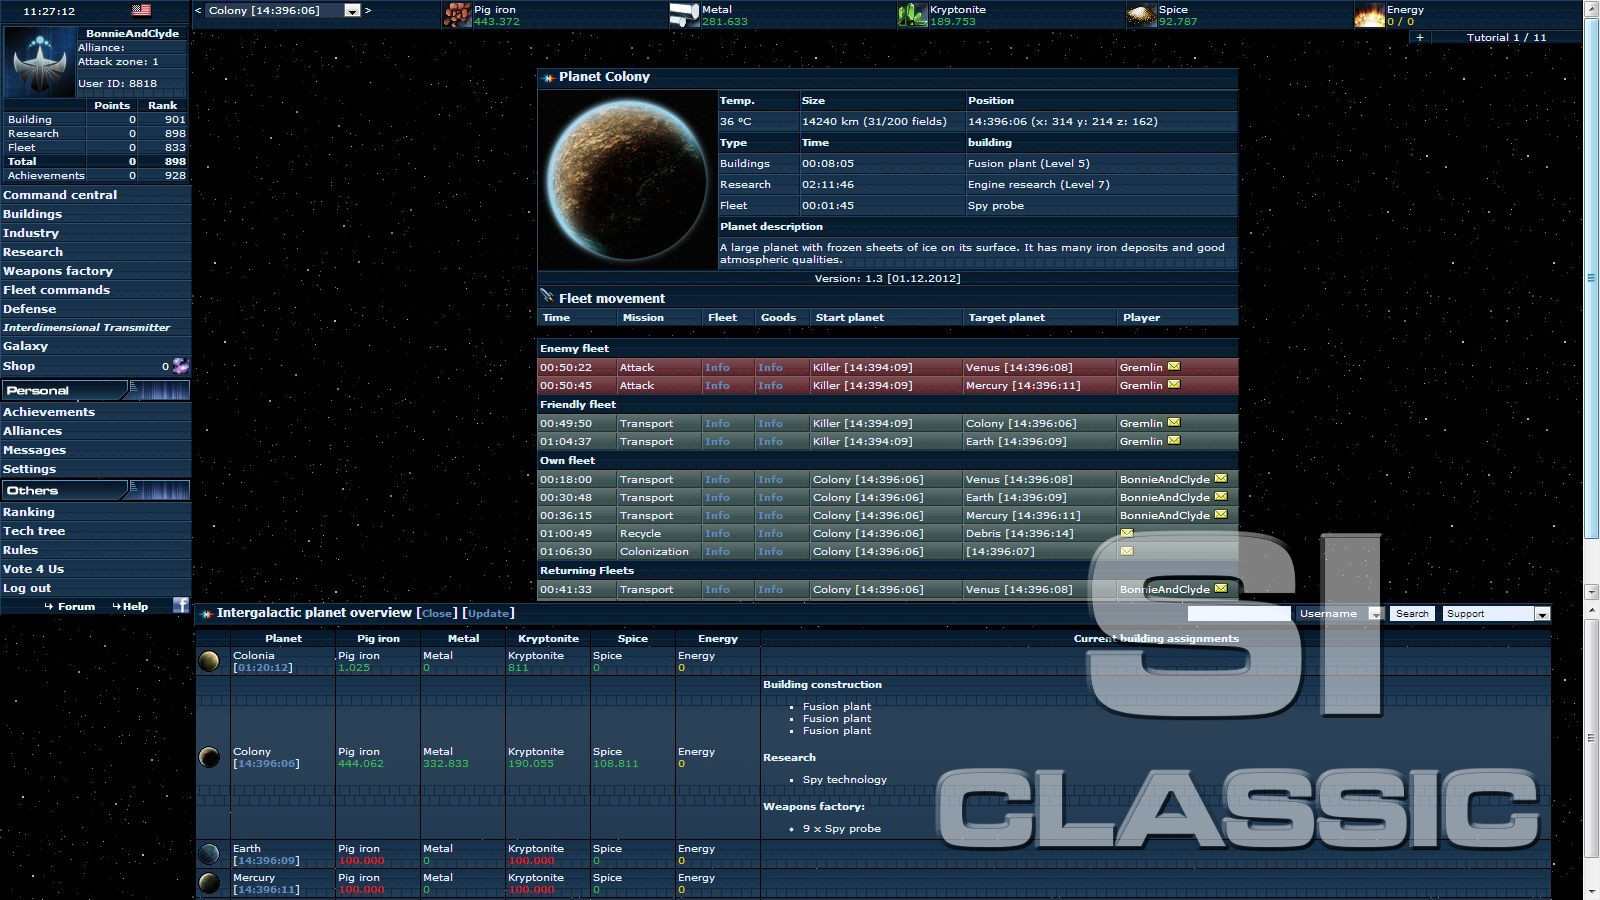
Task: Toggle the Tutorial panel with the plus button
Action: tap(1419, 36)
